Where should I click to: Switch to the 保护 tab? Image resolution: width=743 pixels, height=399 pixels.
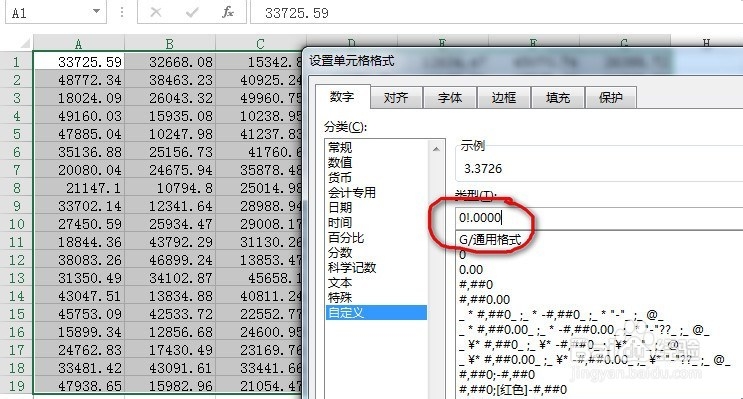611,98
